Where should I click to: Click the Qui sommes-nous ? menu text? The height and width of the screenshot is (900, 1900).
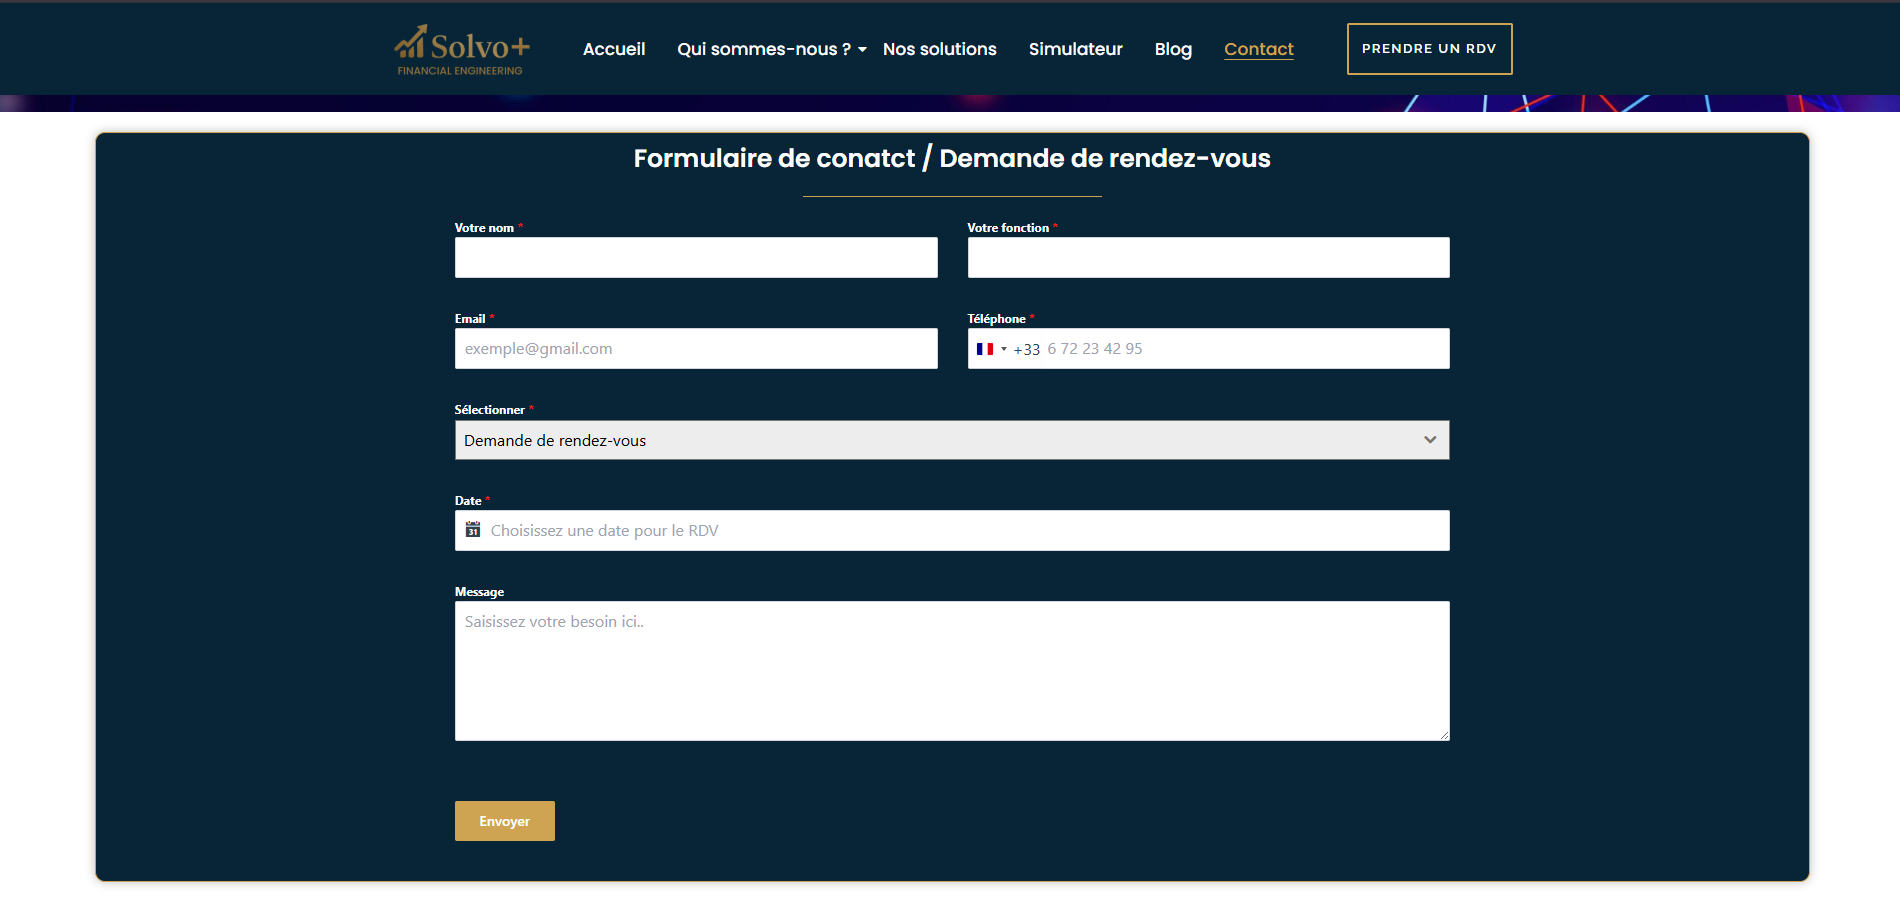pos(763,49)
